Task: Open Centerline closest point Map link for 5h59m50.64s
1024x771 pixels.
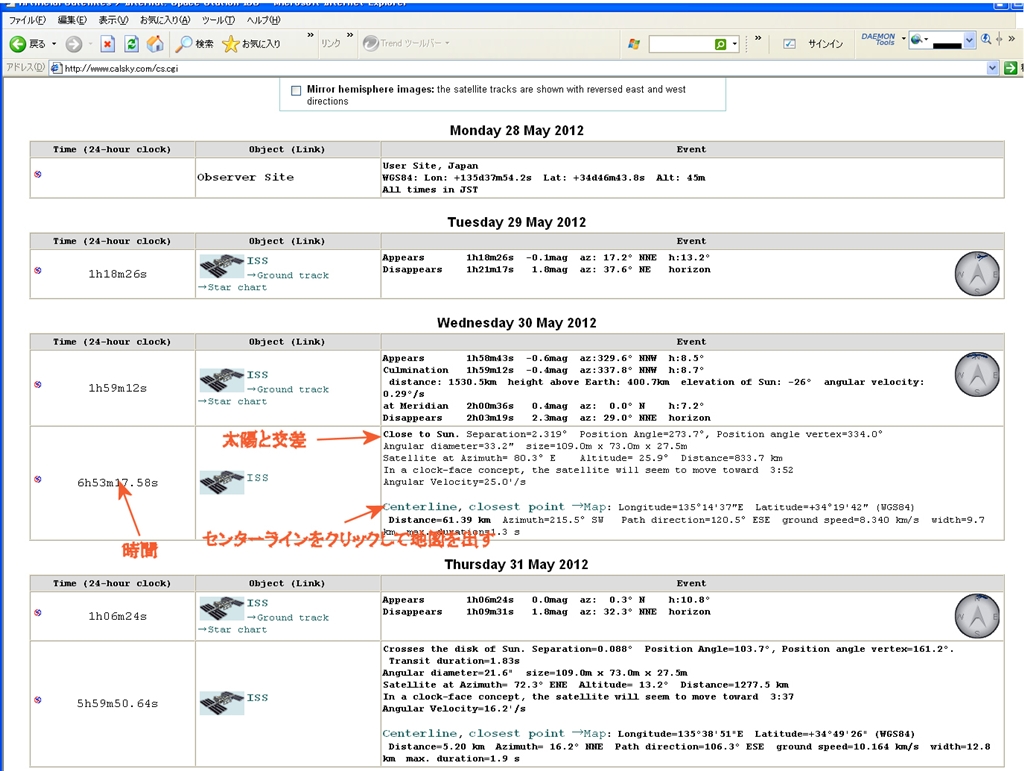Action: click(x=495, y=734)
